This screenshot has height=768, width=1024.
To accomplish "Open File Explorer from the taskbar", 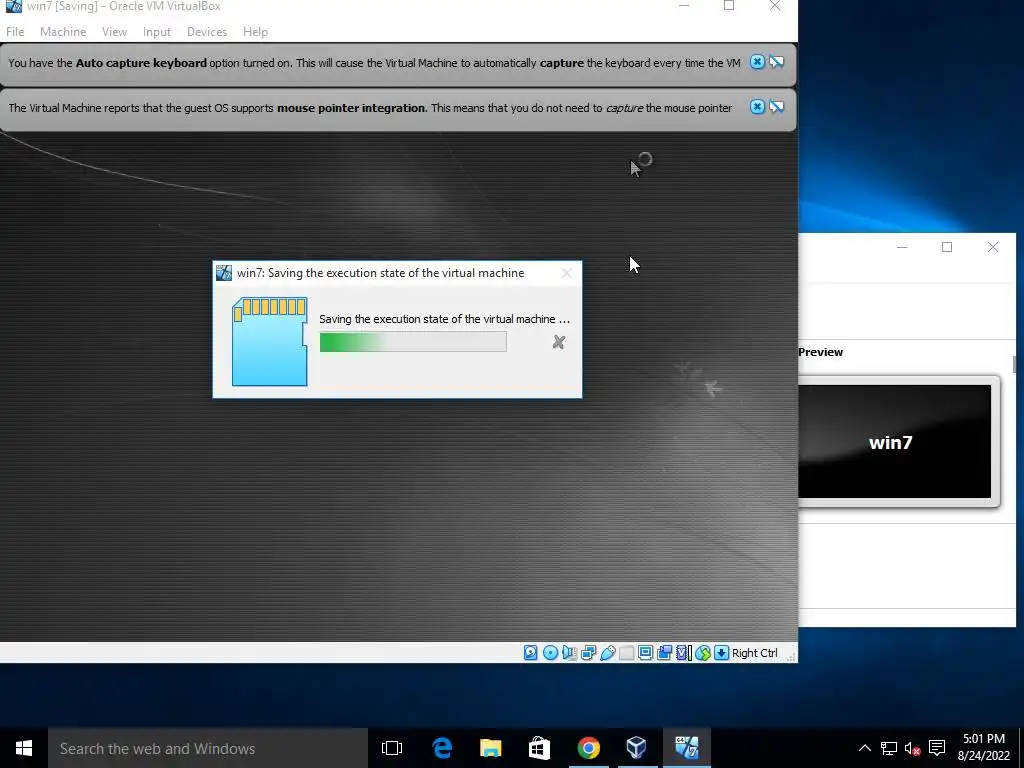I will point(490,748).
